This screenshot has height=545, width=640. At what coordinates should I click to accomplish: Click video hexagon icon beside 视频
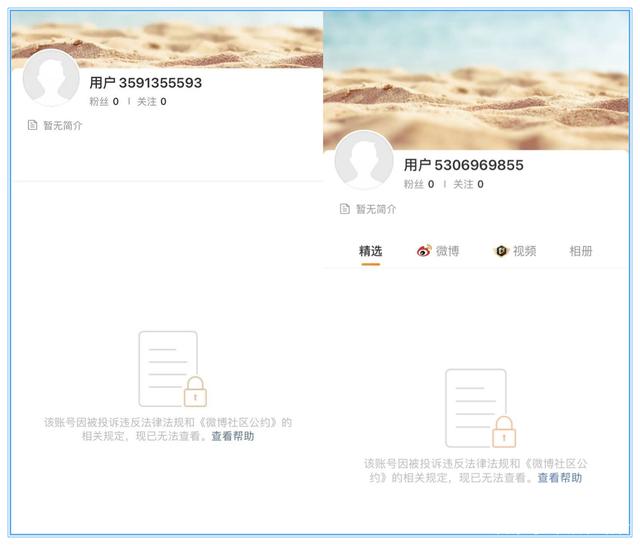[x=501, y=251]
